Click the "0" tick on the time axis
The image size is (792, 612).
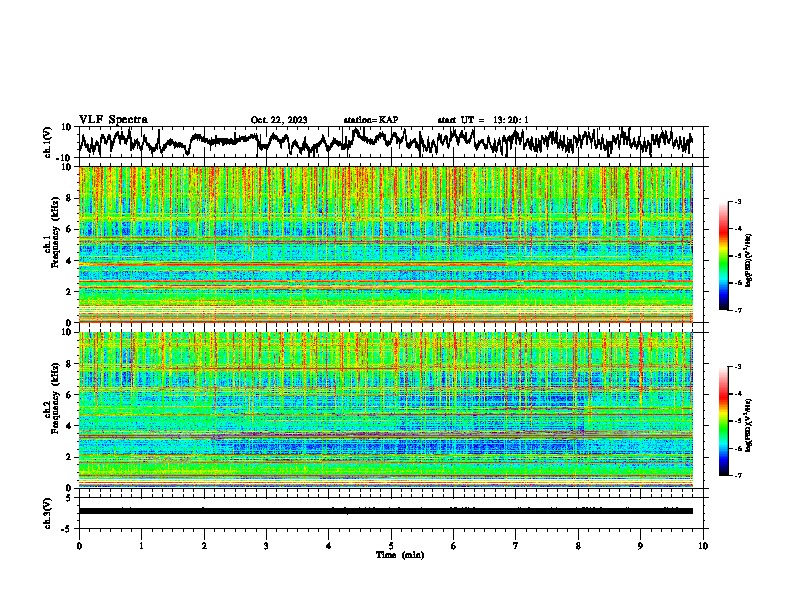point(79,546)
